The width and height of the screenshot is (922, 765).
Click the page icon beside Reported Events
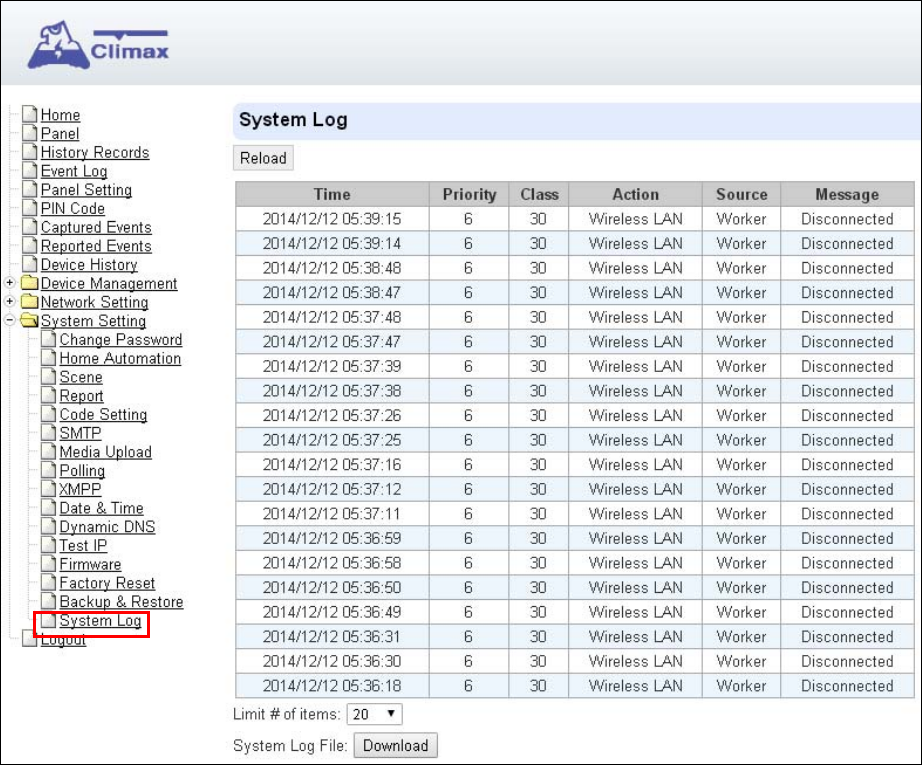click(x=29, y=246)
